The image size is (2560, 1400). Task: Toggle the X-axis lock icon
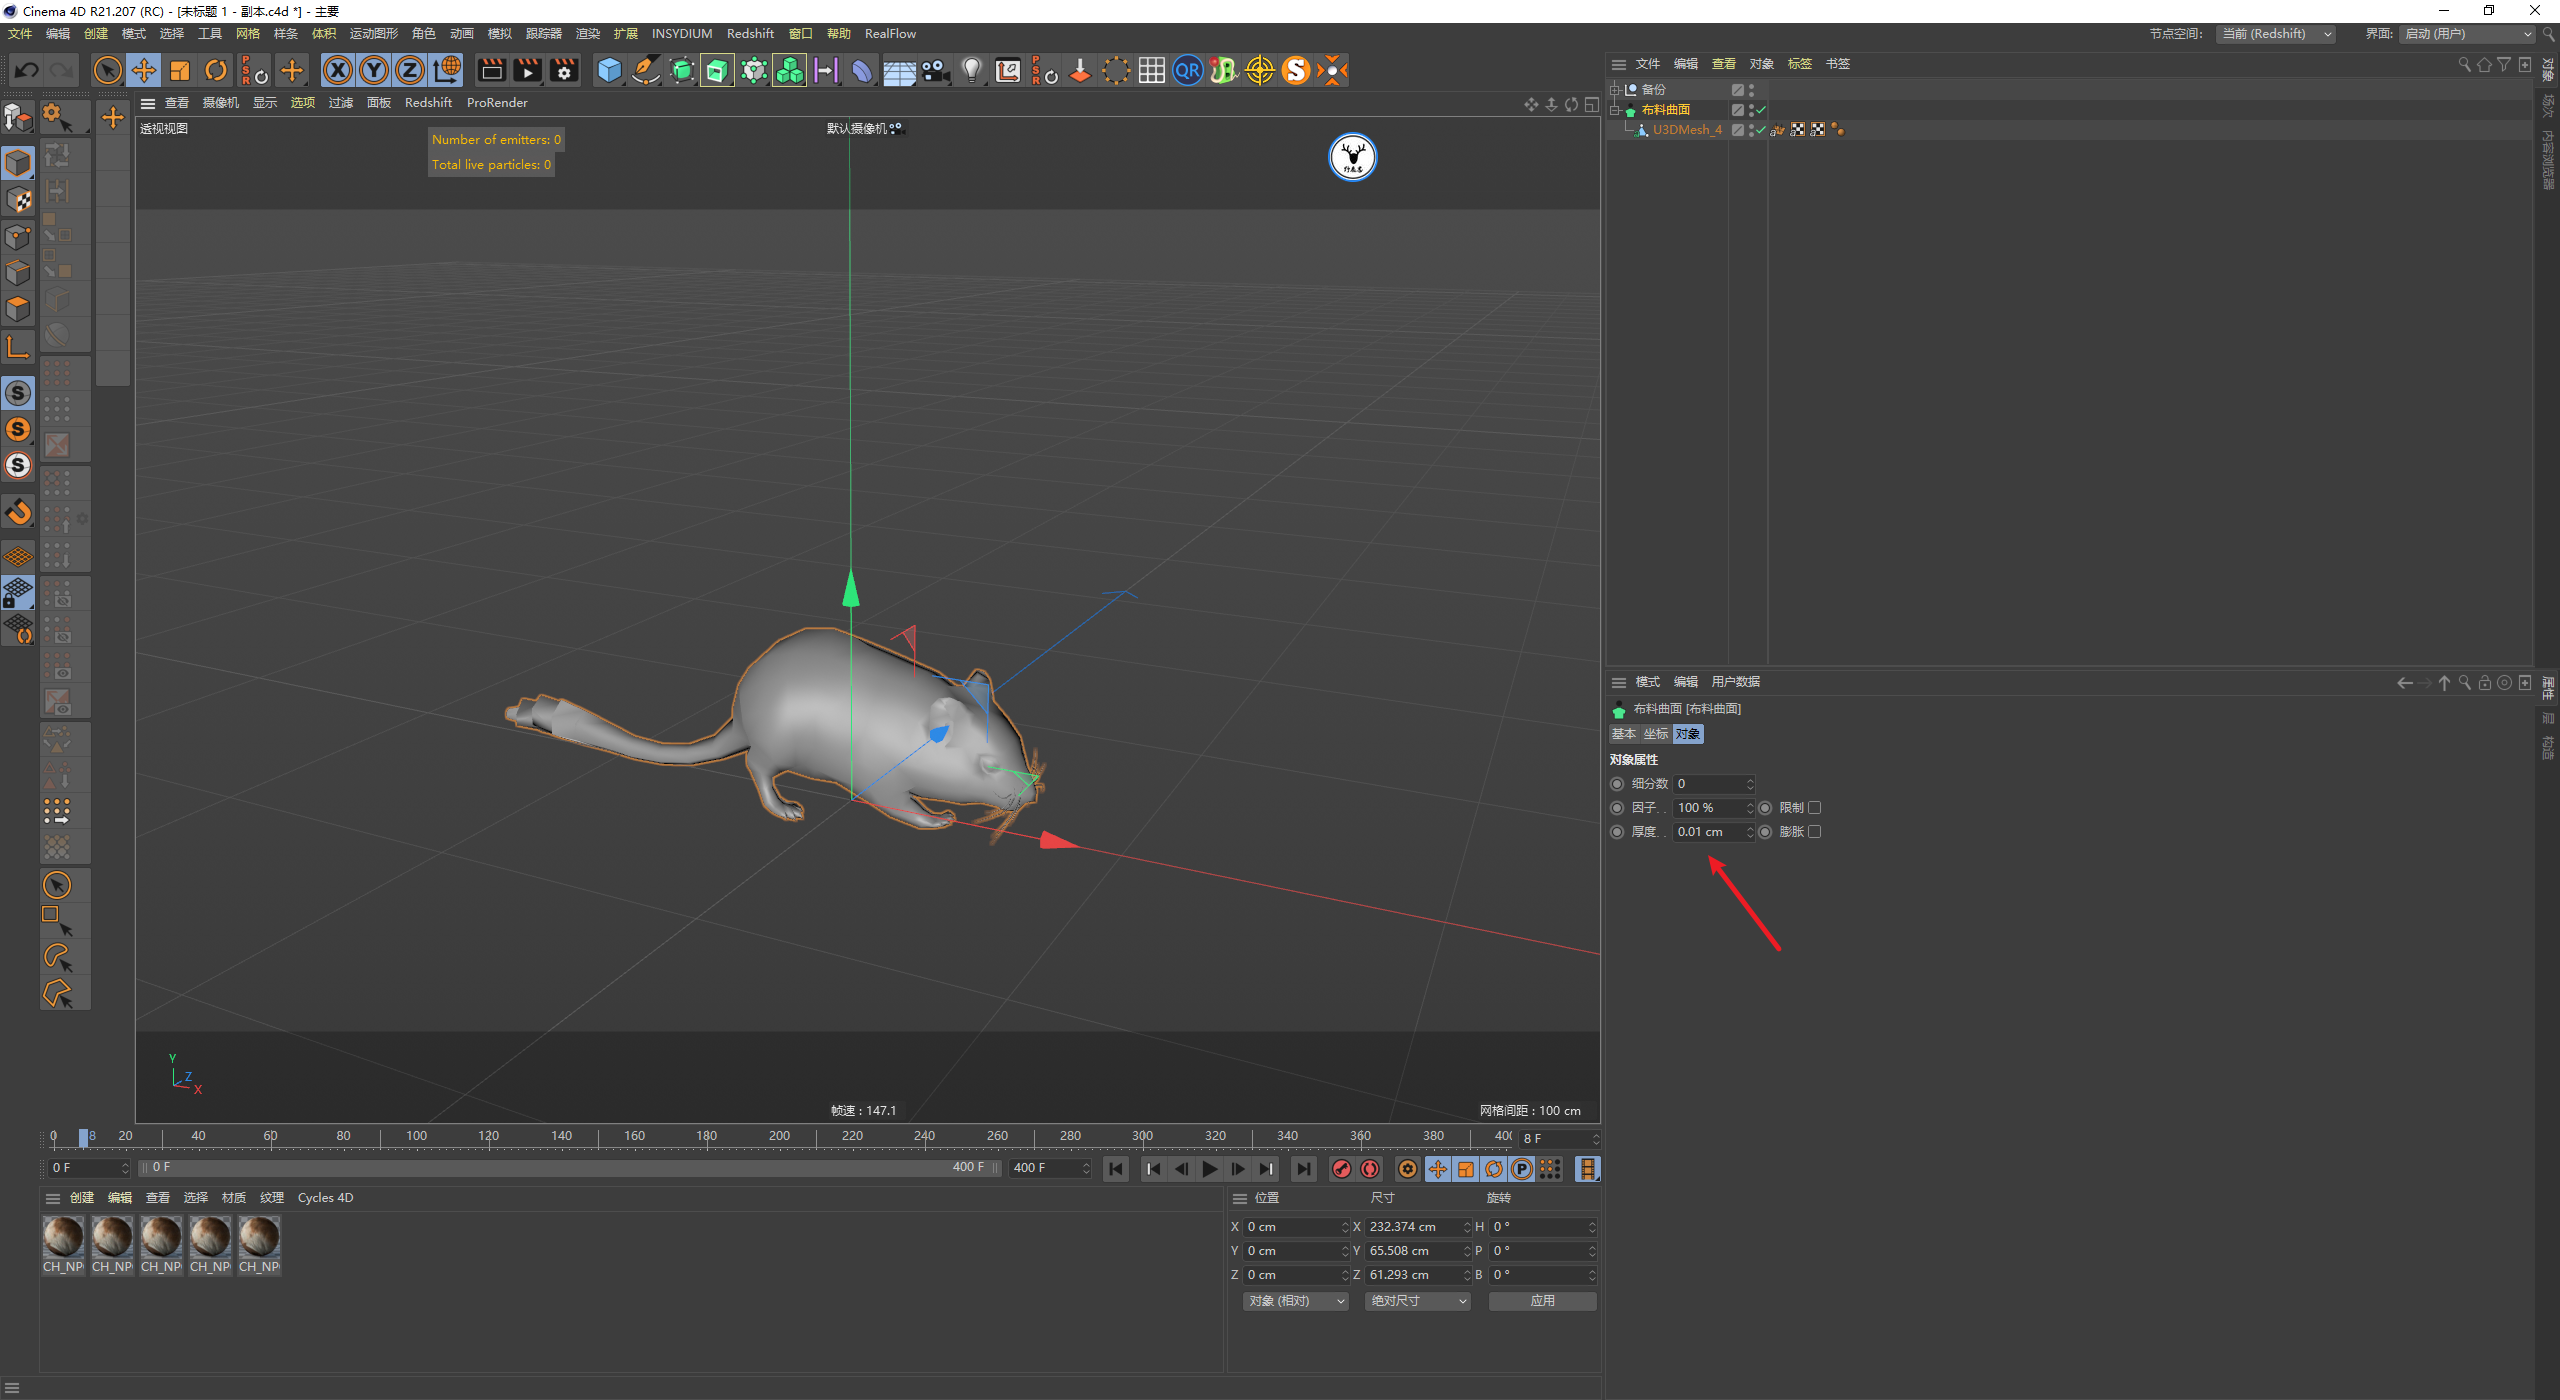[338, 70]
